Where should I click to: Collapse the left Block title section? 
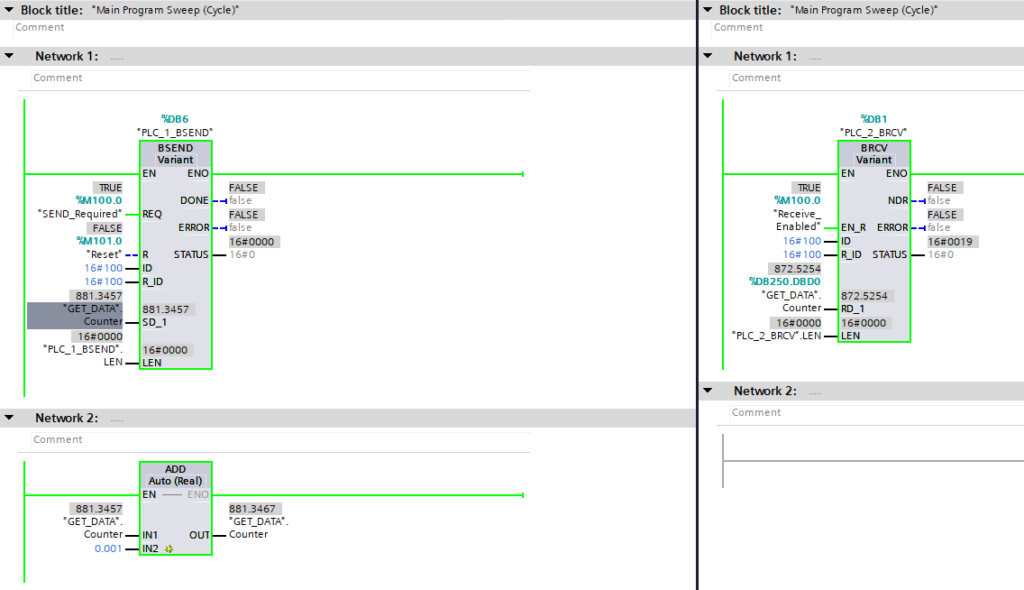pos(8,10)
